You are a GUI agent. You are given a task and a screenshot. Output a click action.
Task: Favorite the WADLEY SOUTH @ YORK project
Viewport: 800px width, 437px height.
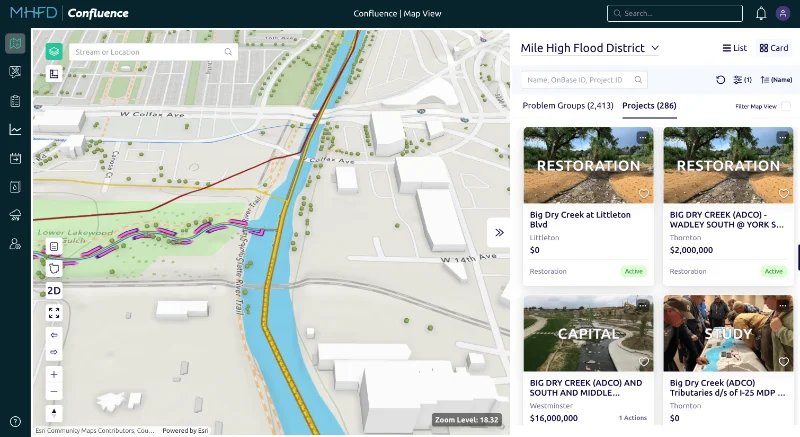coord(783,193)
